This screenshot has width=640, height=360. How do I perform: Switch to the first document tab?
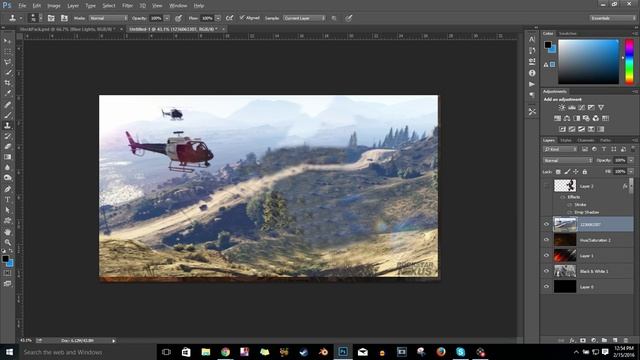pyautogui.click(x=67, y=29)
